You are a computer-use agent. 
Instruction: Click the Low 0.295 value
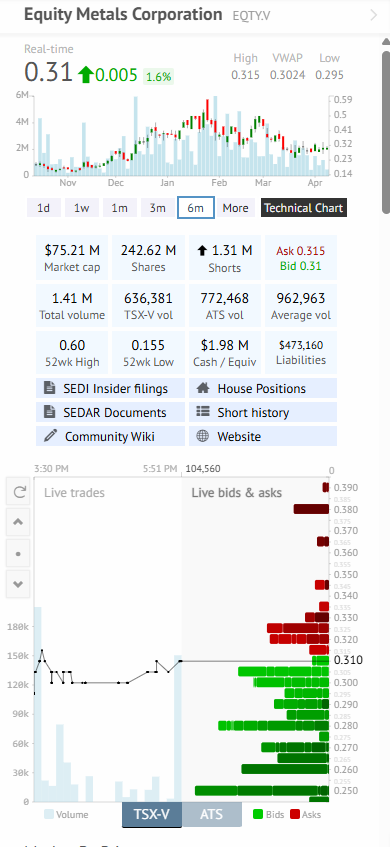(330, 75)
